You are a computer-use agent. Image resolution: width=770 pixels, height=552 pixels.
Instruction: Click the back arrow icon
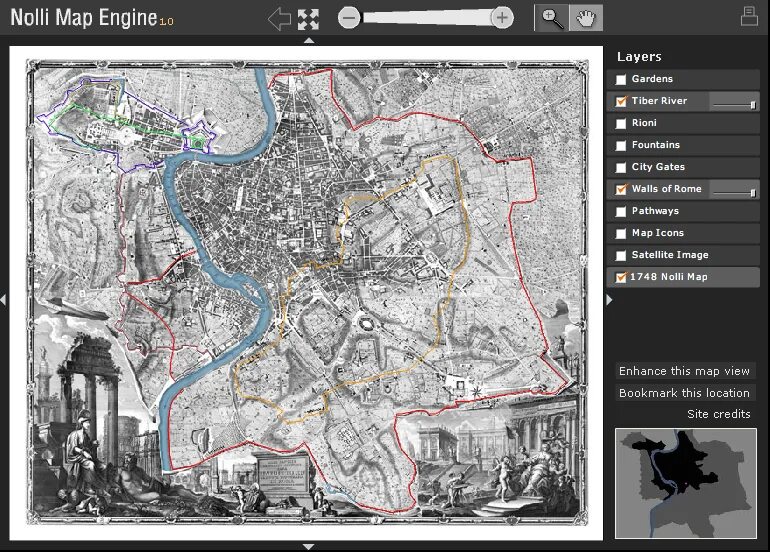(x=279, y=19)
